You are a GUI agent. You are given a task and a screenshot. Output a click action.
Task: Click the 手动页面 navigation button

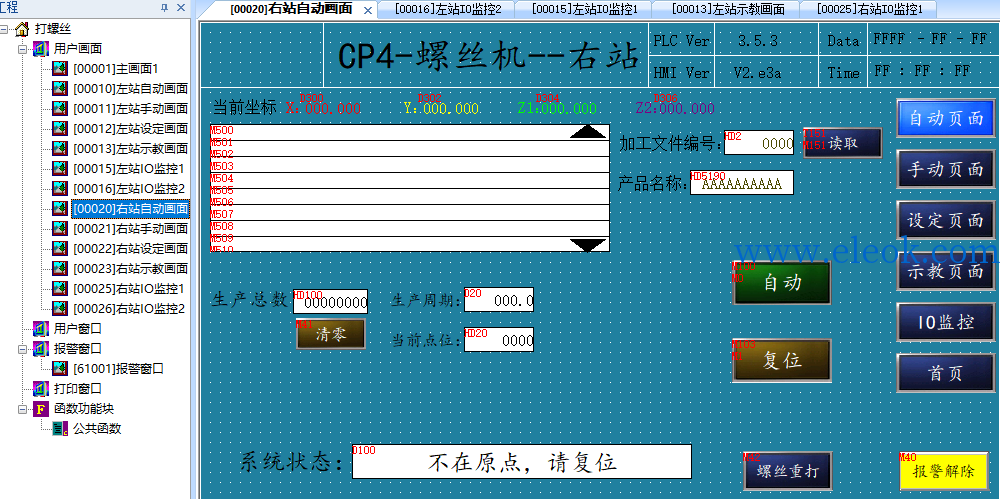946,169
